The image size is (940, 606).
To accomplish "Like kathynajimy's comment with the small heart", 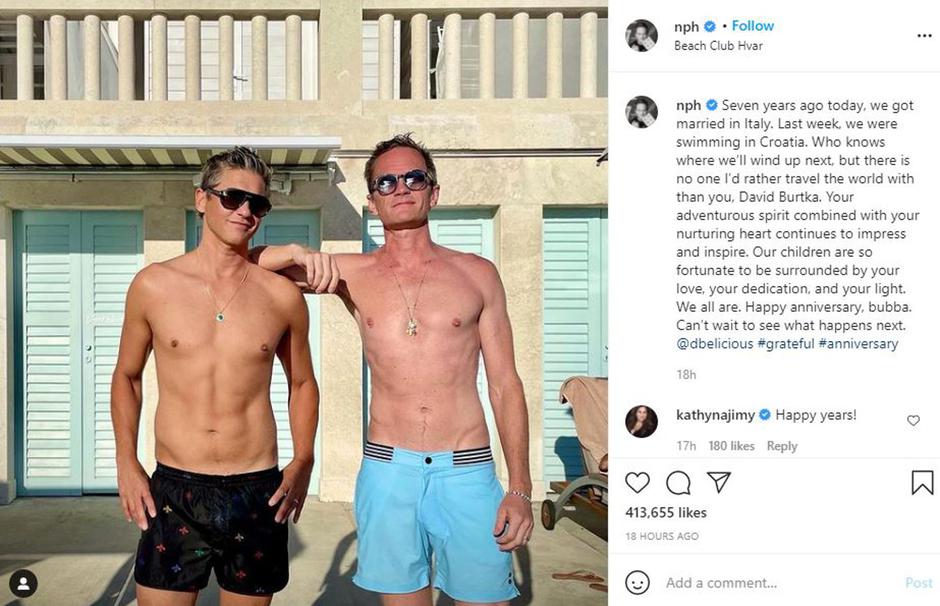I will (913, 421).
